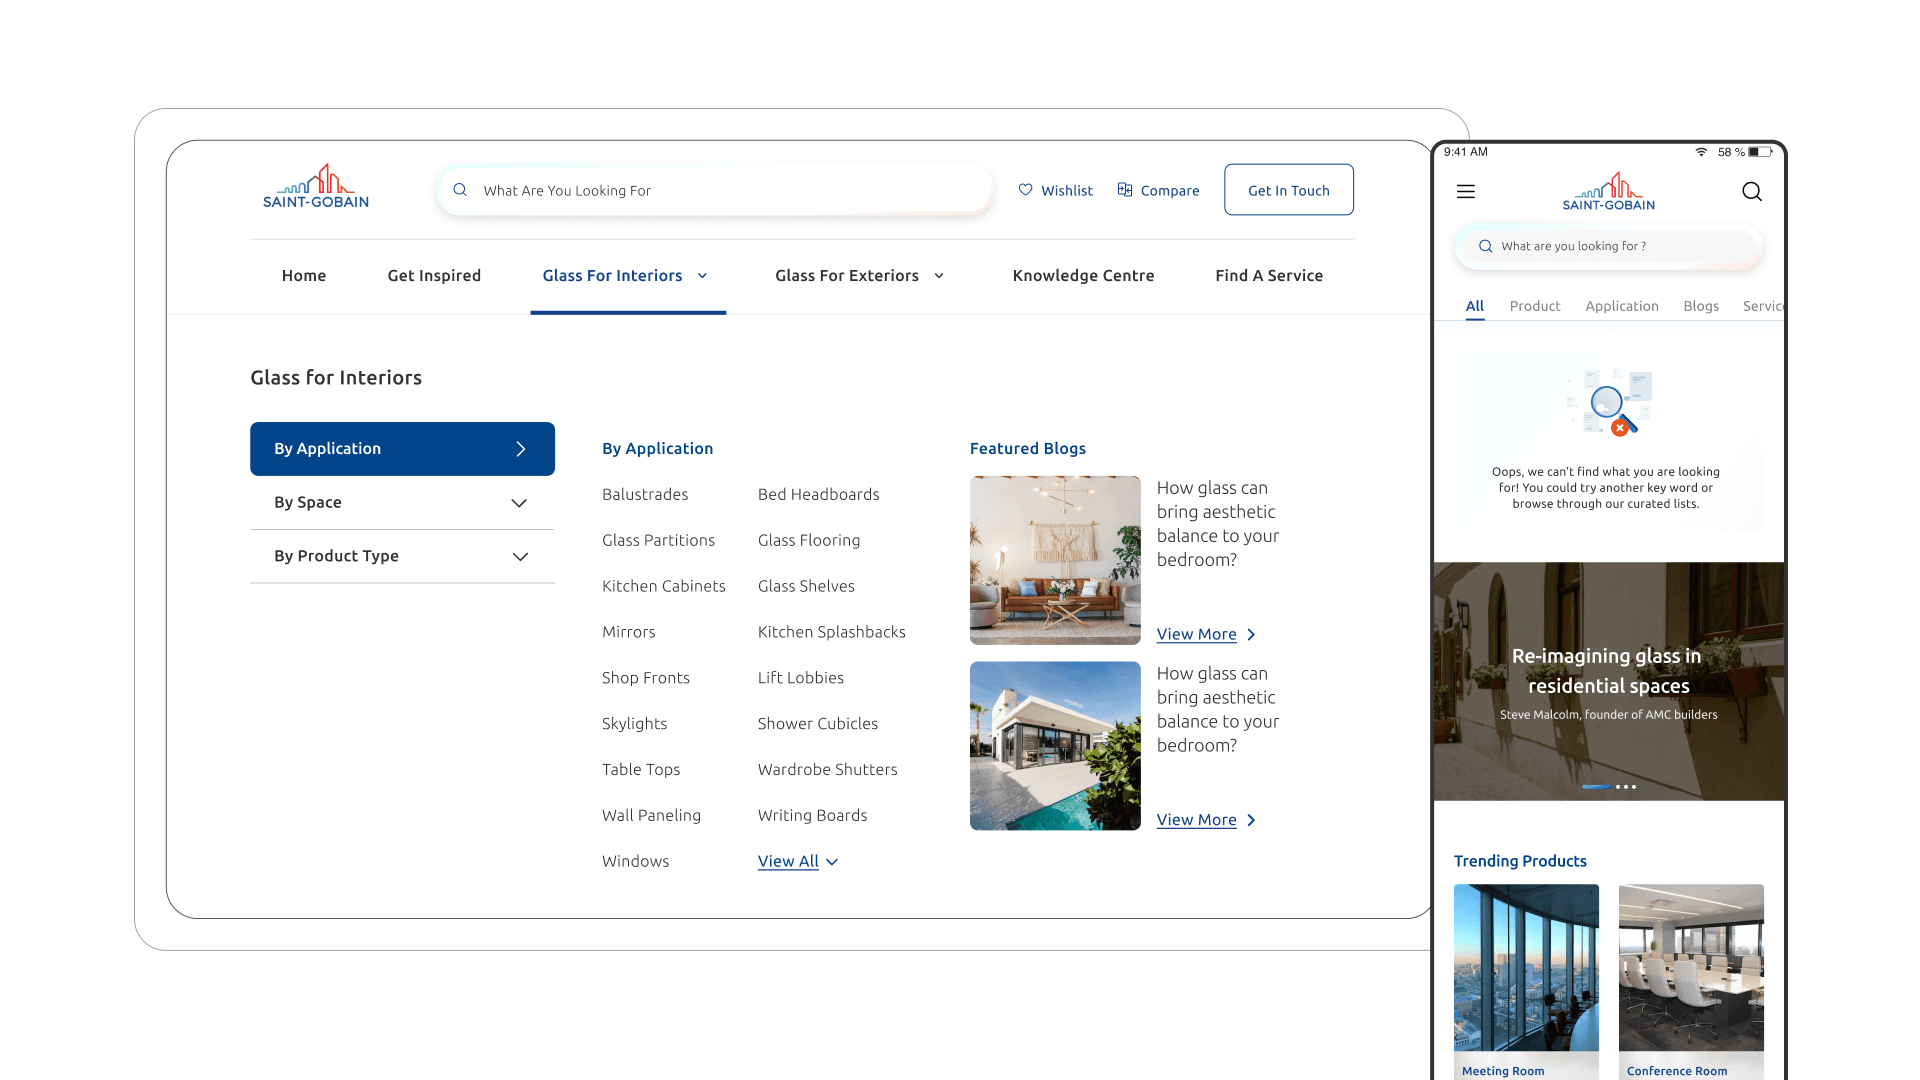Click the Wishlist heart icon

pos(1025,190)
